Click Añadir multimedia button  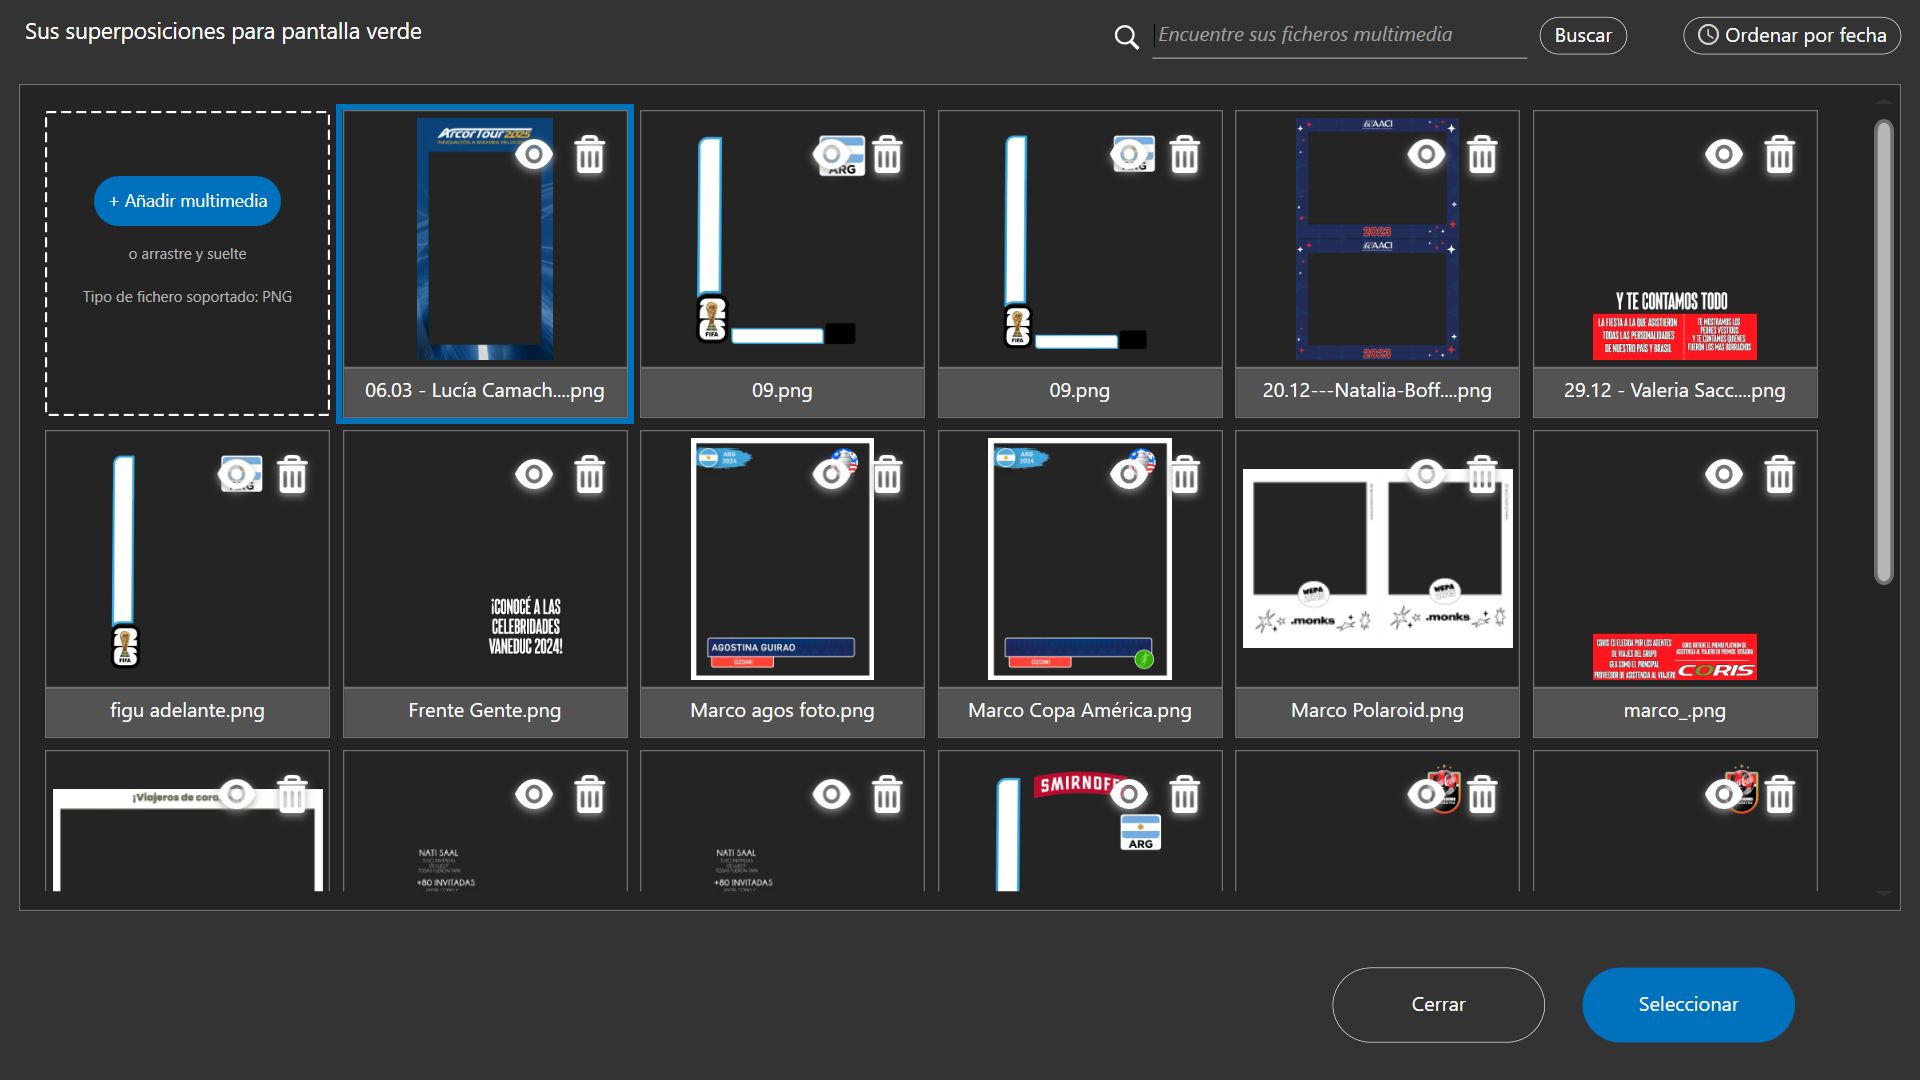click(x=187, y=201)
